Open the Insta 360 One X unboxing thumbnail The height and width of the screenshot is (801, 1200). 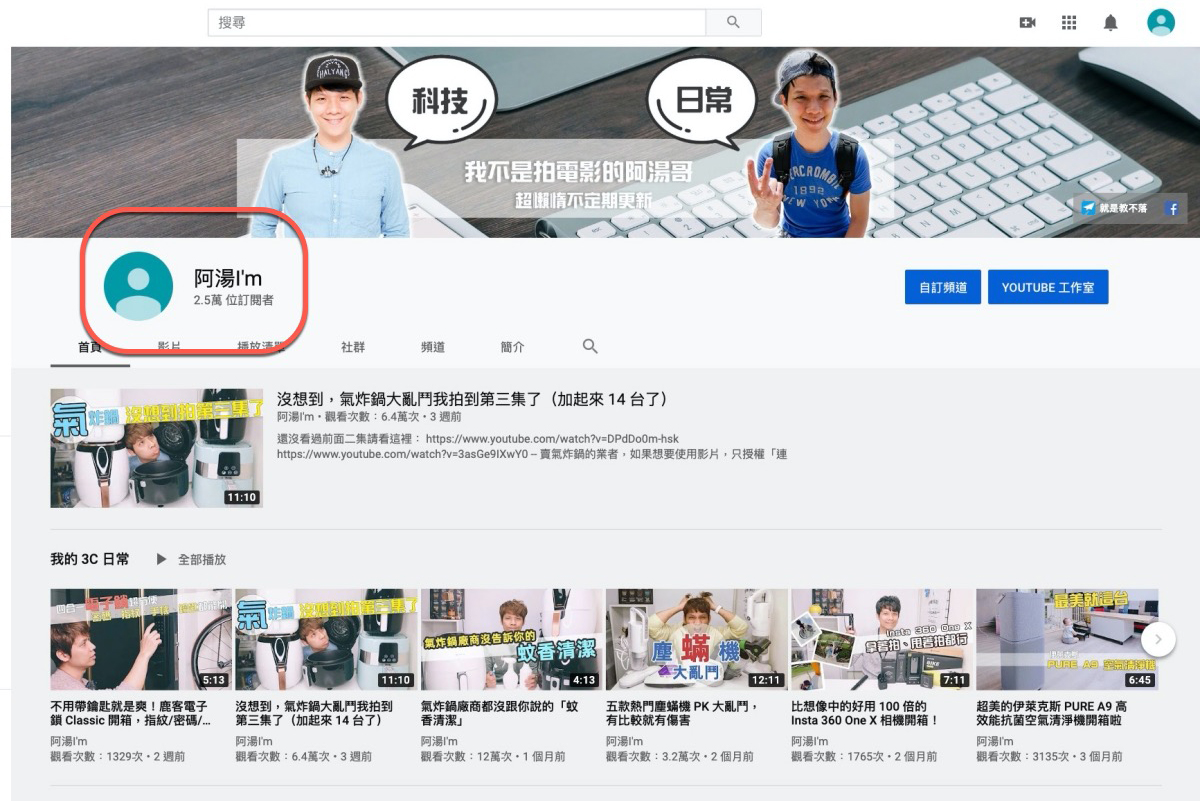879,638
